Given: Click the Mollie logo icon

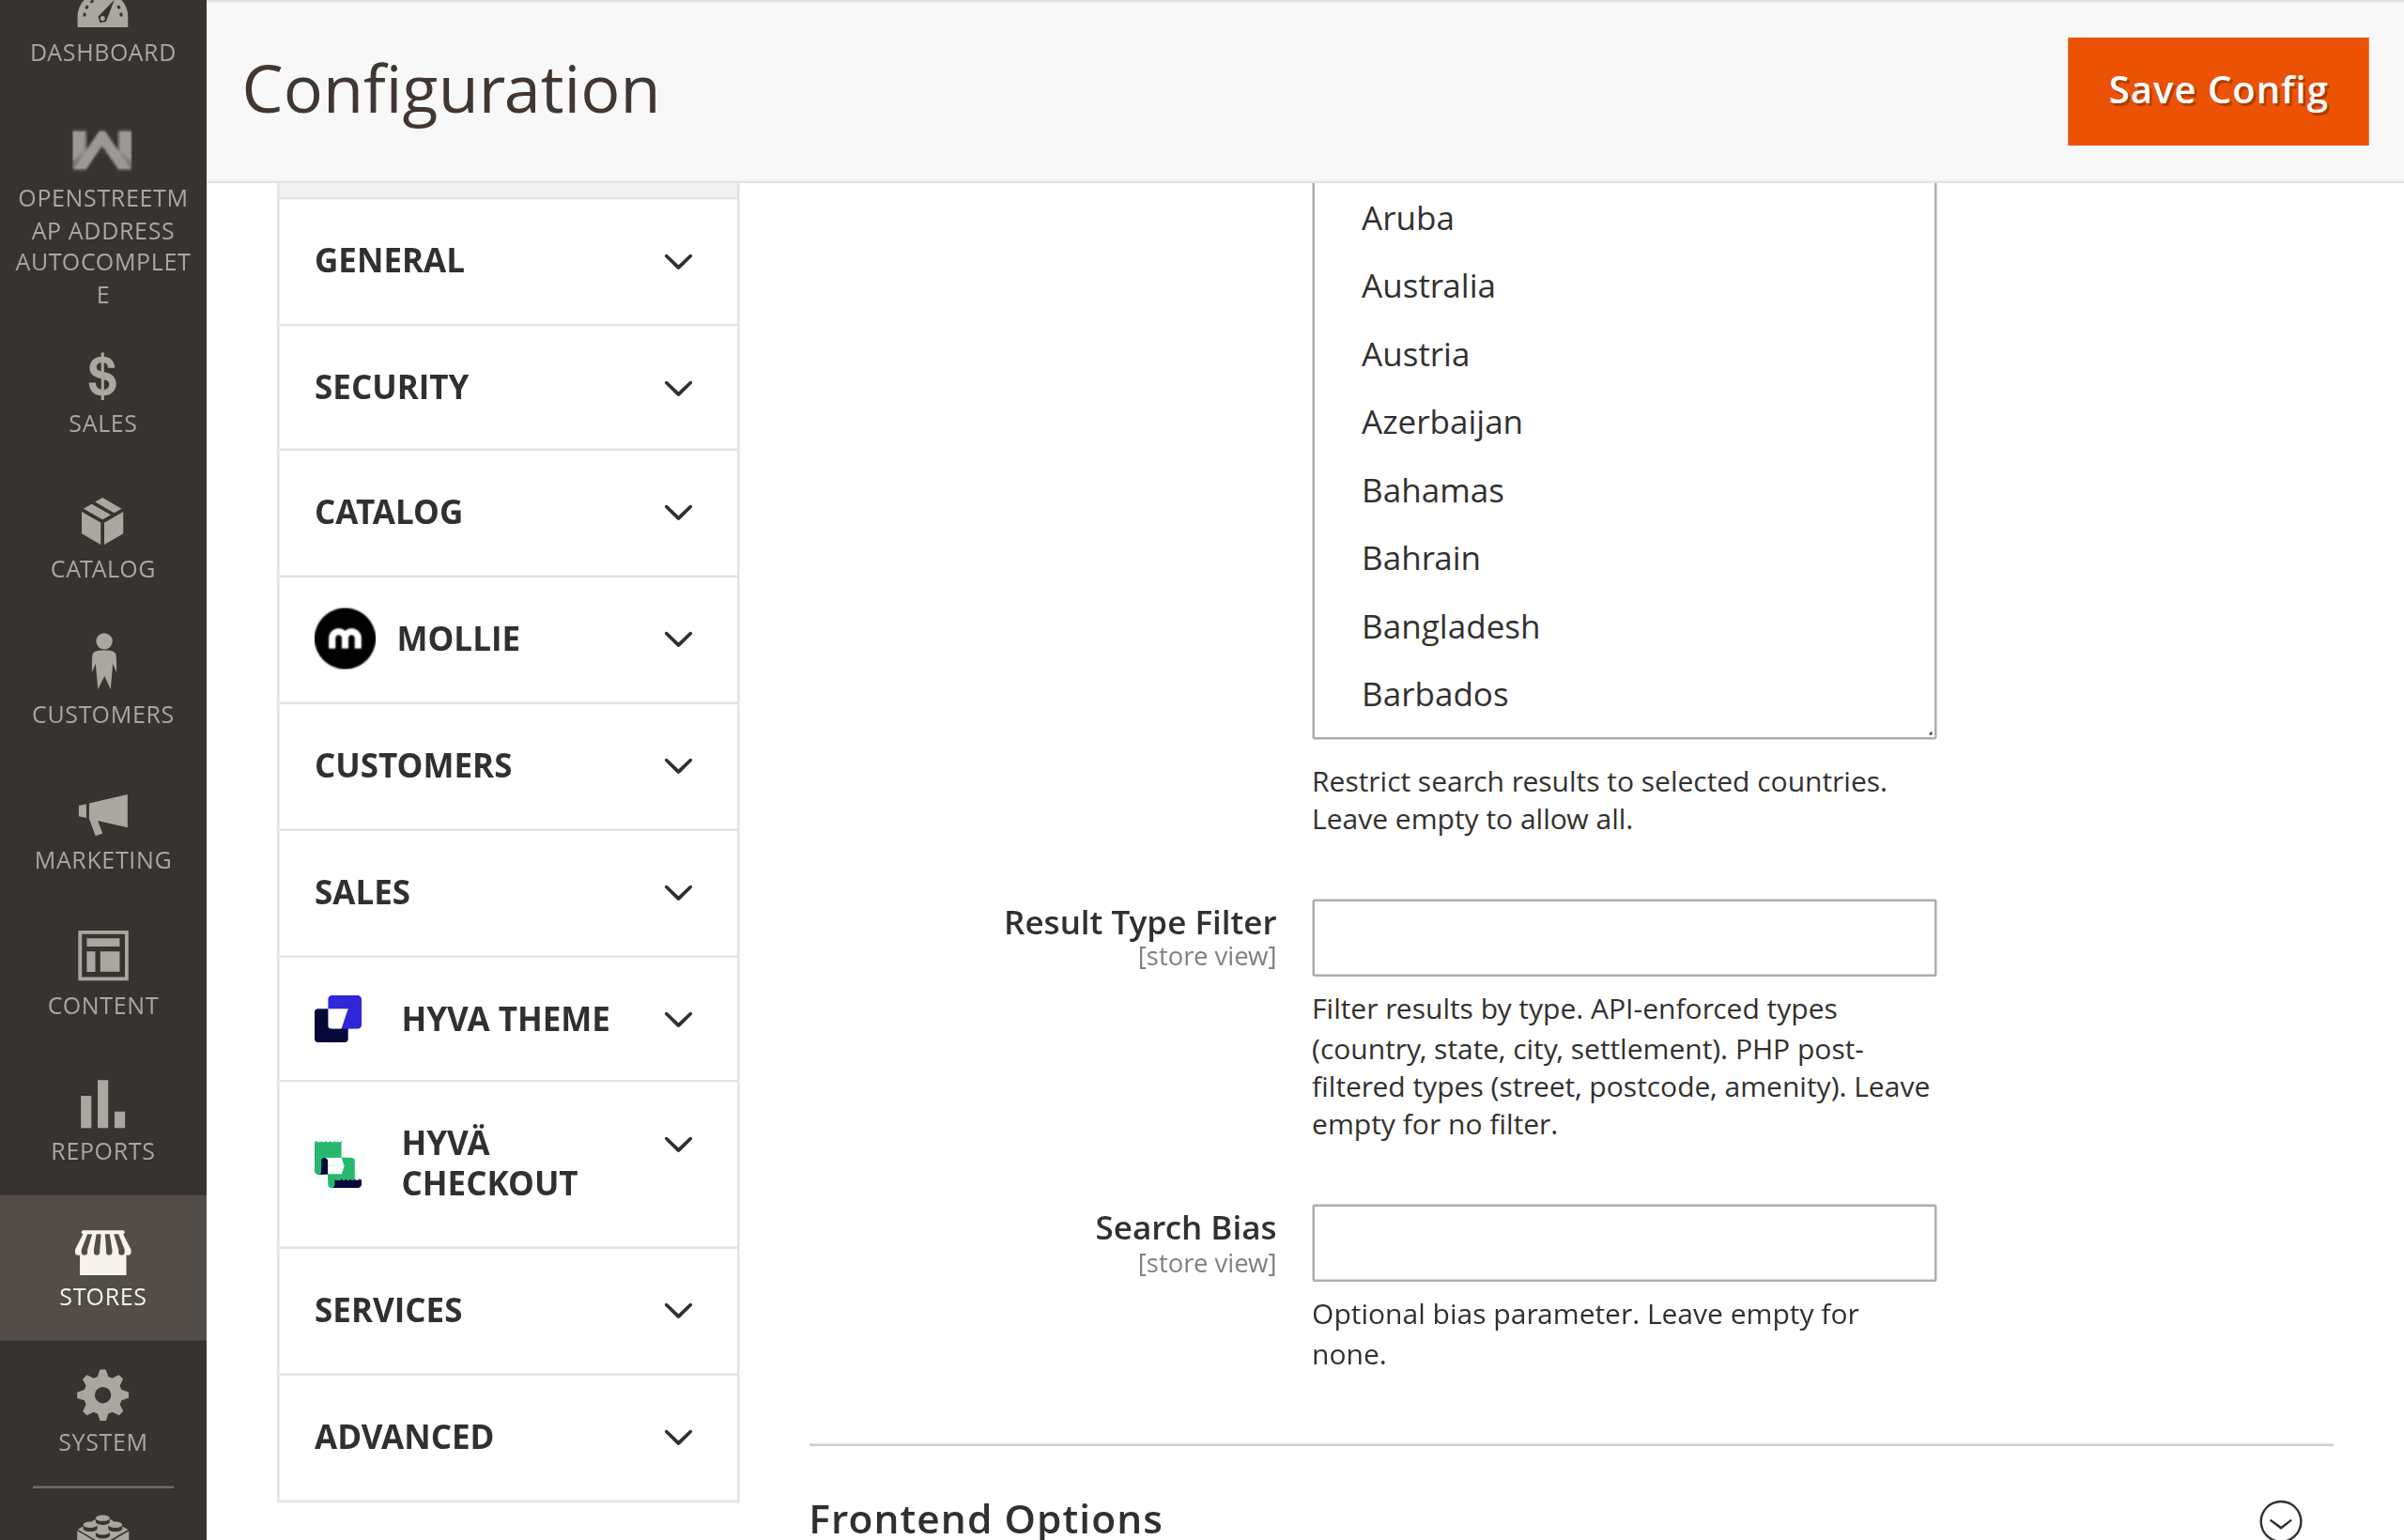Looking at the screenshot, I should pos(345,638).
